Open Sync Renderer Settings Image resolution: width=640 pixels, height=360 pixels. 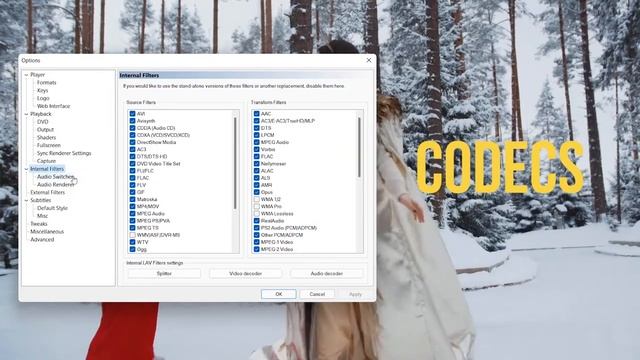coord(64,153)
